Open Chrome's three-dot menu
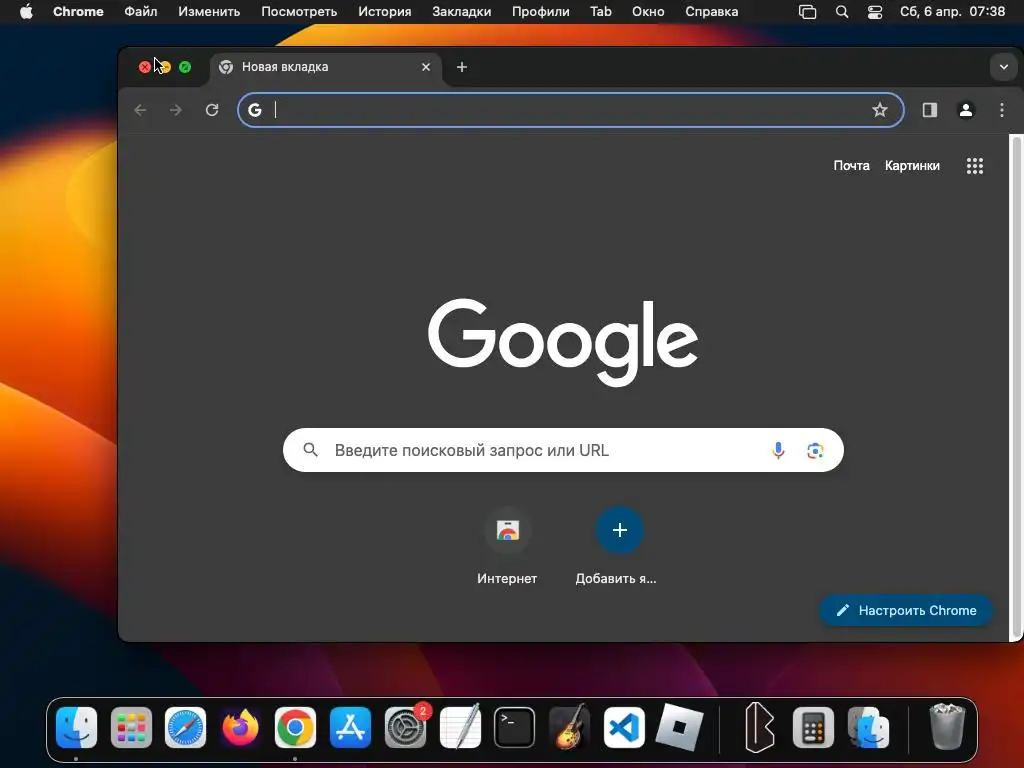Image resolution: width=1024 pixels, height=768 pixels. coord(1002,110)
